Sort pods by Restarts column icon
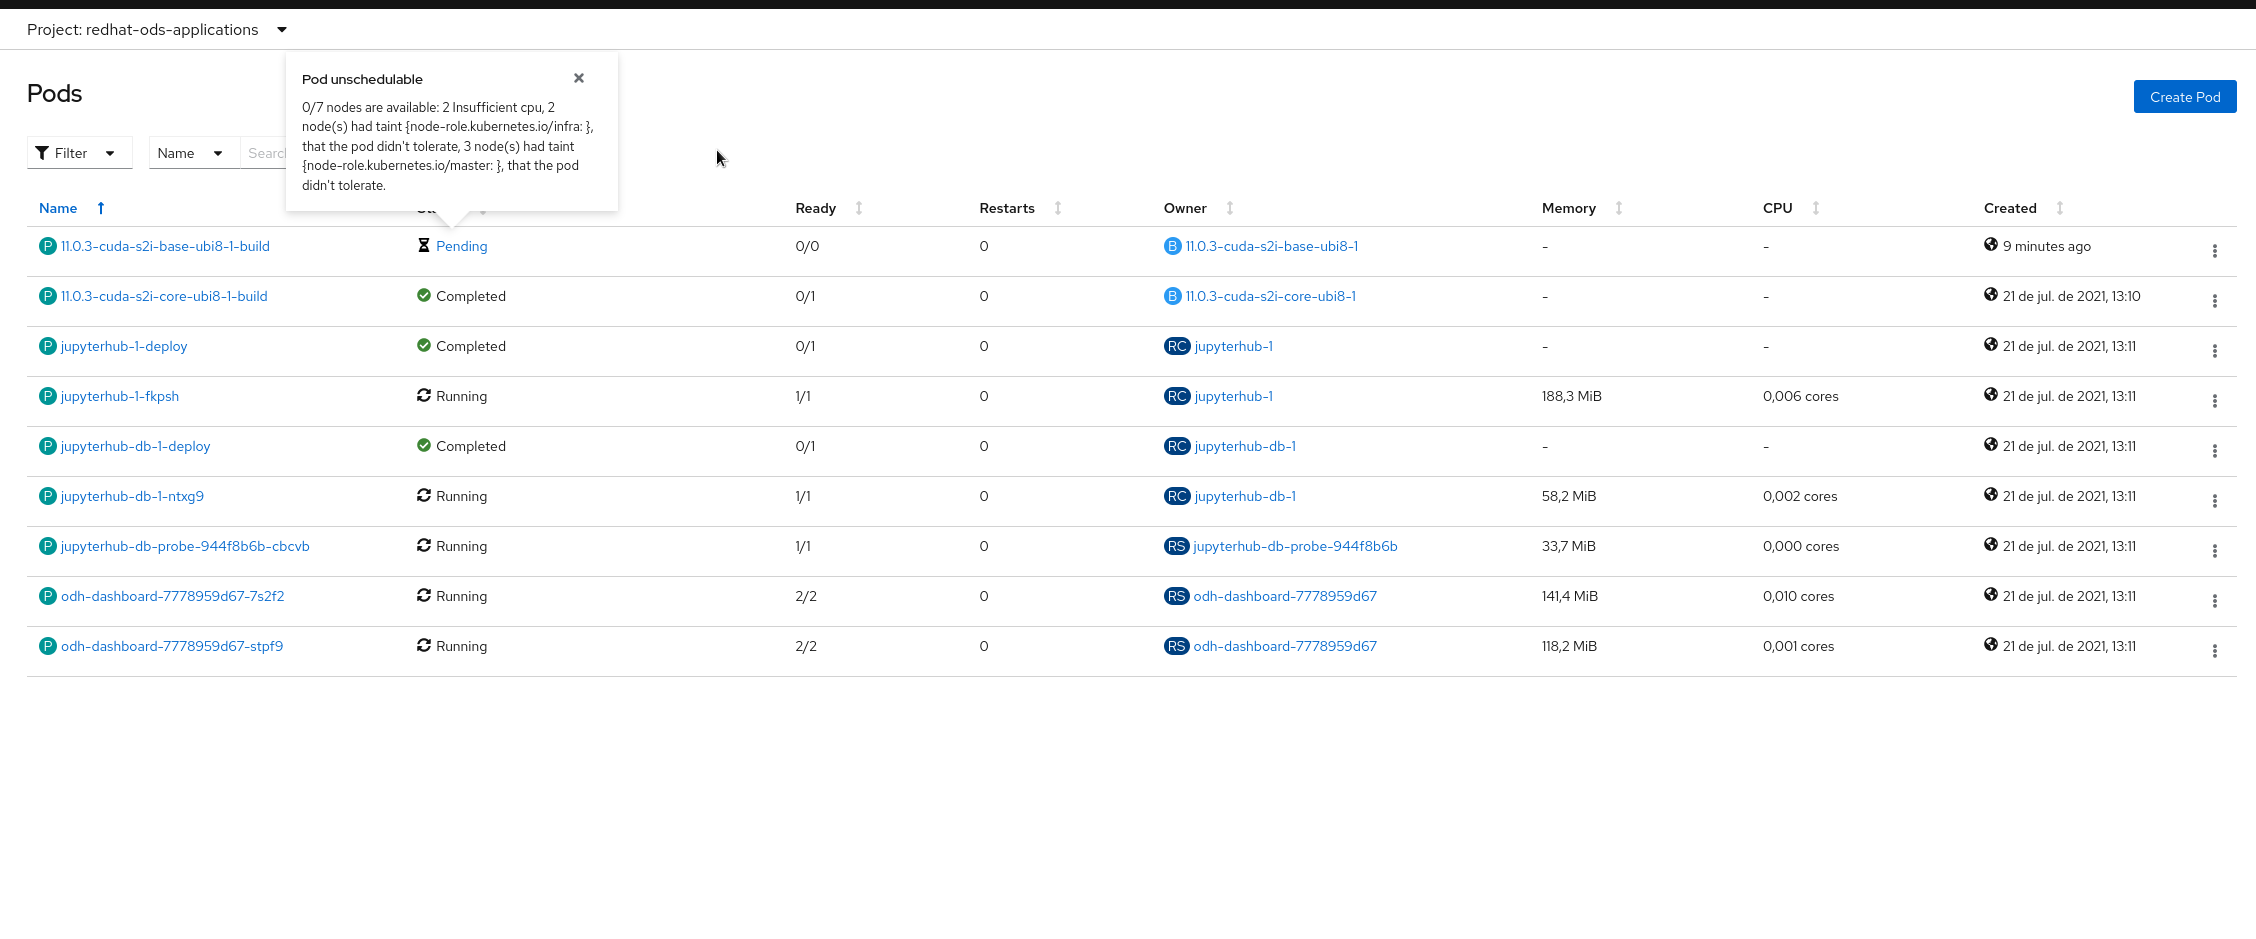Viewport: 2256px width, 939px height. [1058, 208]
